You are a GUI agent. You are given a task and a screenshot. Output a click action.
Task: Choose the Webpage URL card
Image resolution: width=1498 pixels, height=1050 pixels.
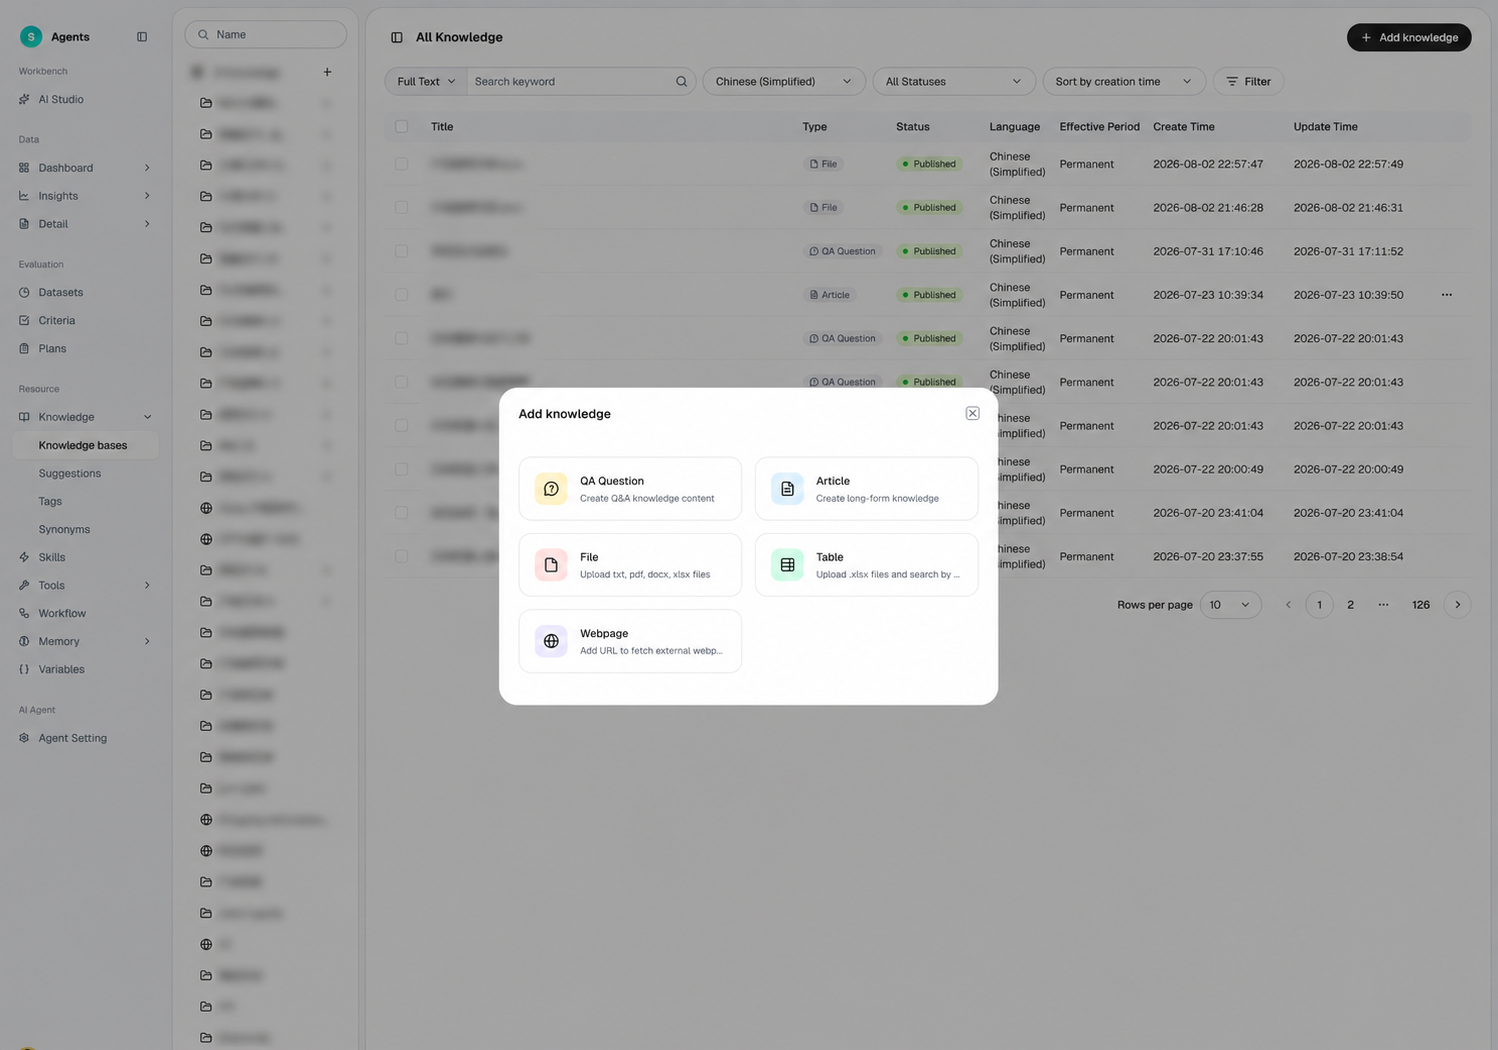tap(630, 641)
